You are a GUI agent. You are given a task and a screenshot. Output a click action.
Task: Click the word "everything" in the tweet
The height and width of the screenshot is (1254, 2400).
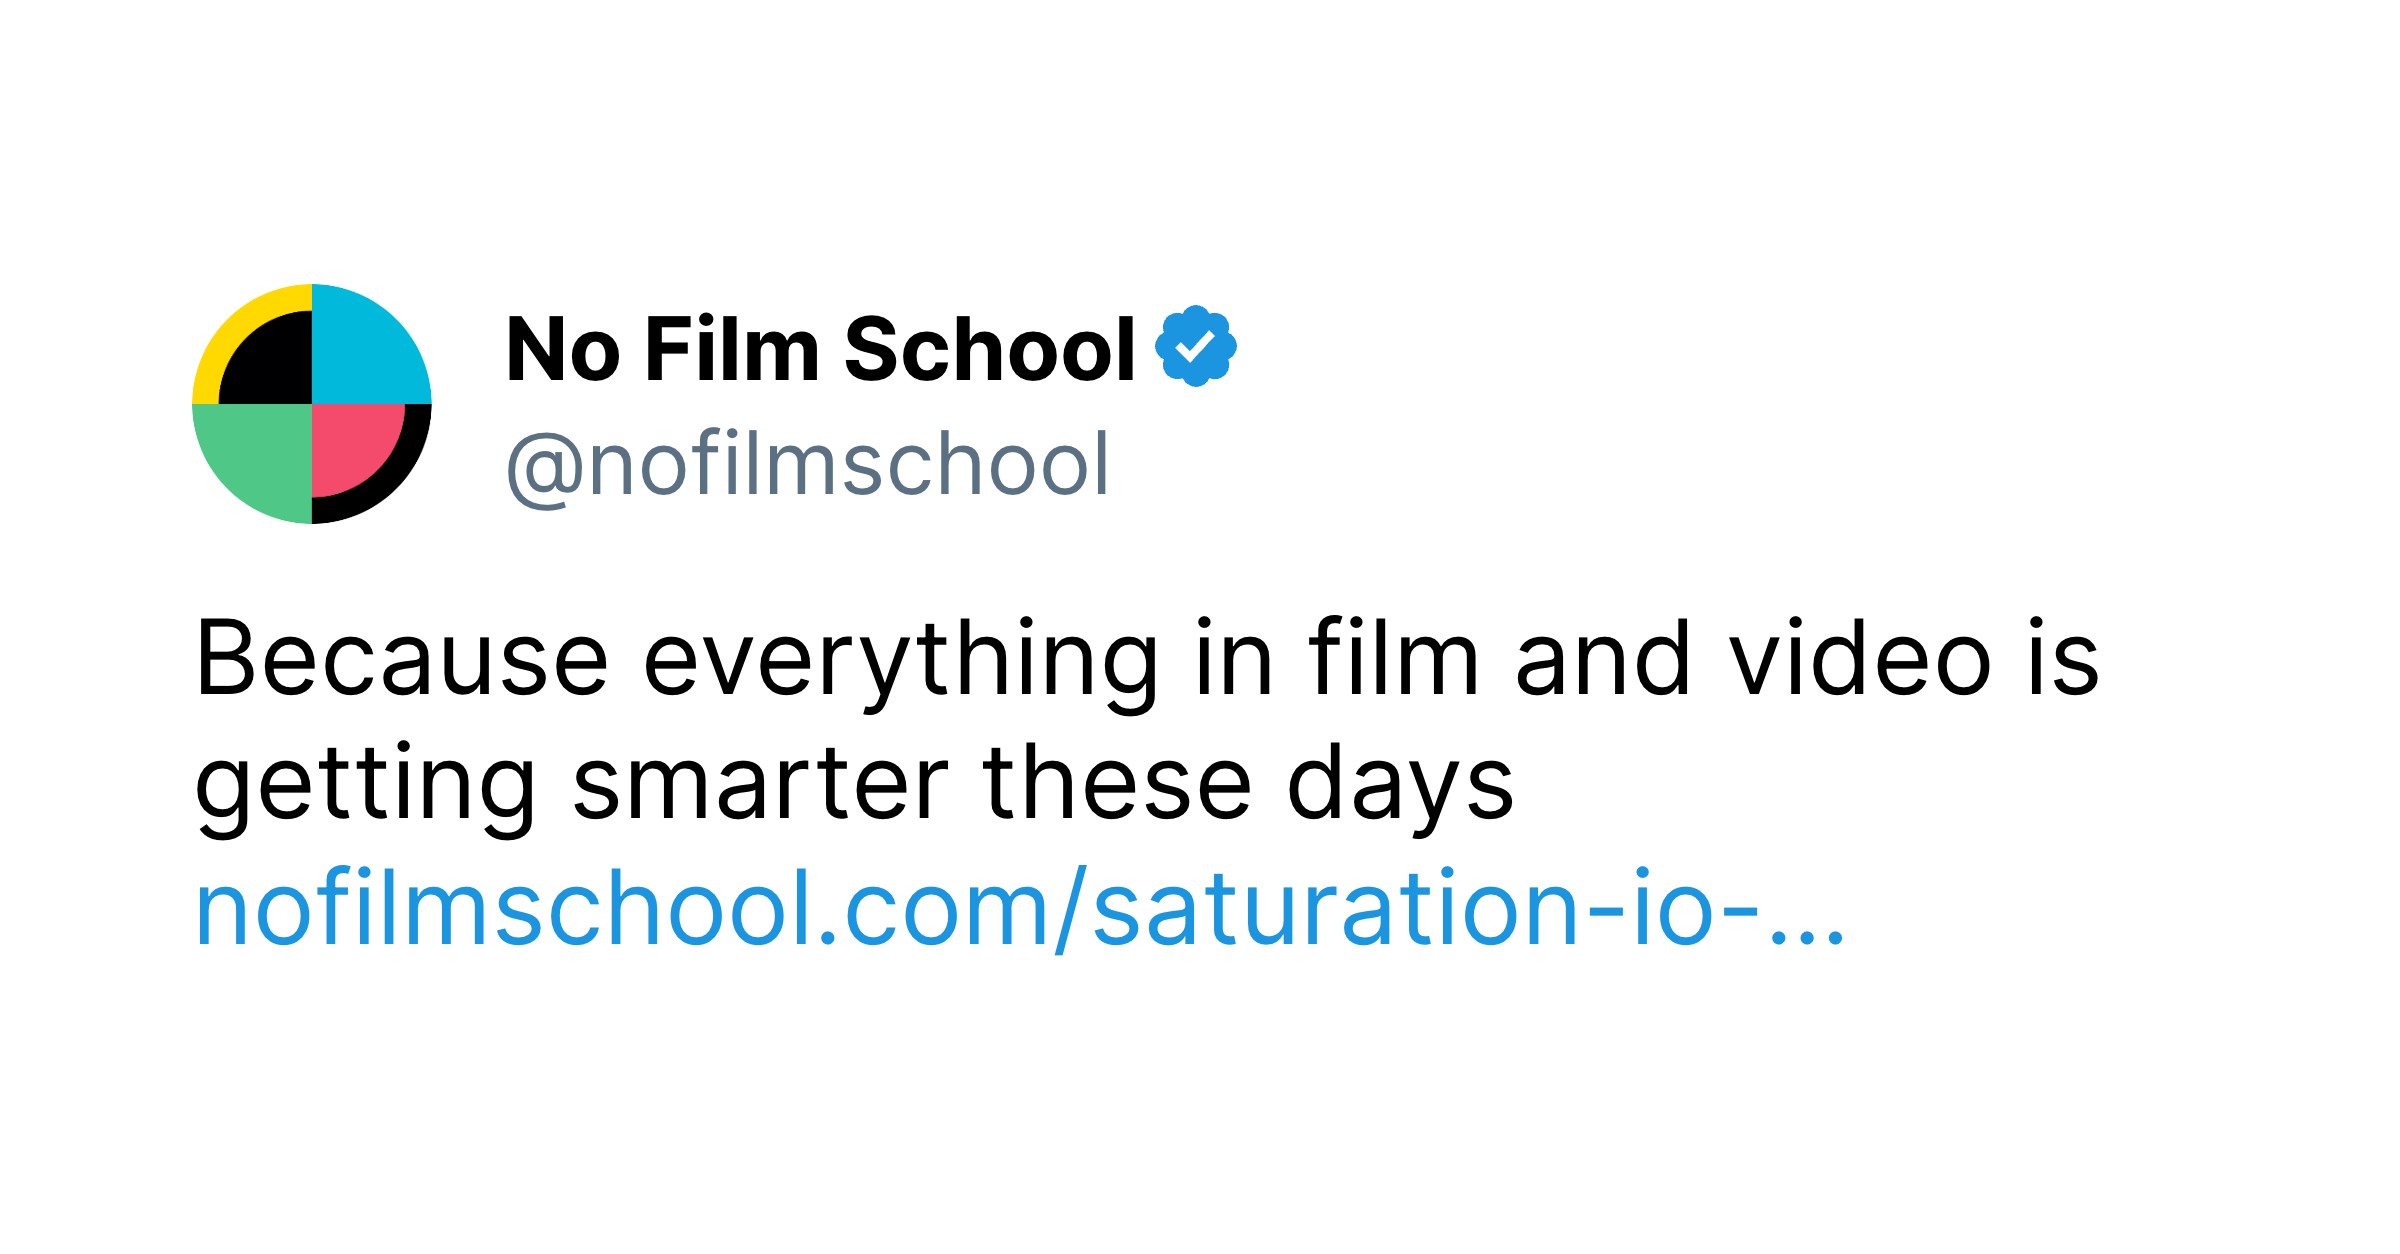pos(900,662)
